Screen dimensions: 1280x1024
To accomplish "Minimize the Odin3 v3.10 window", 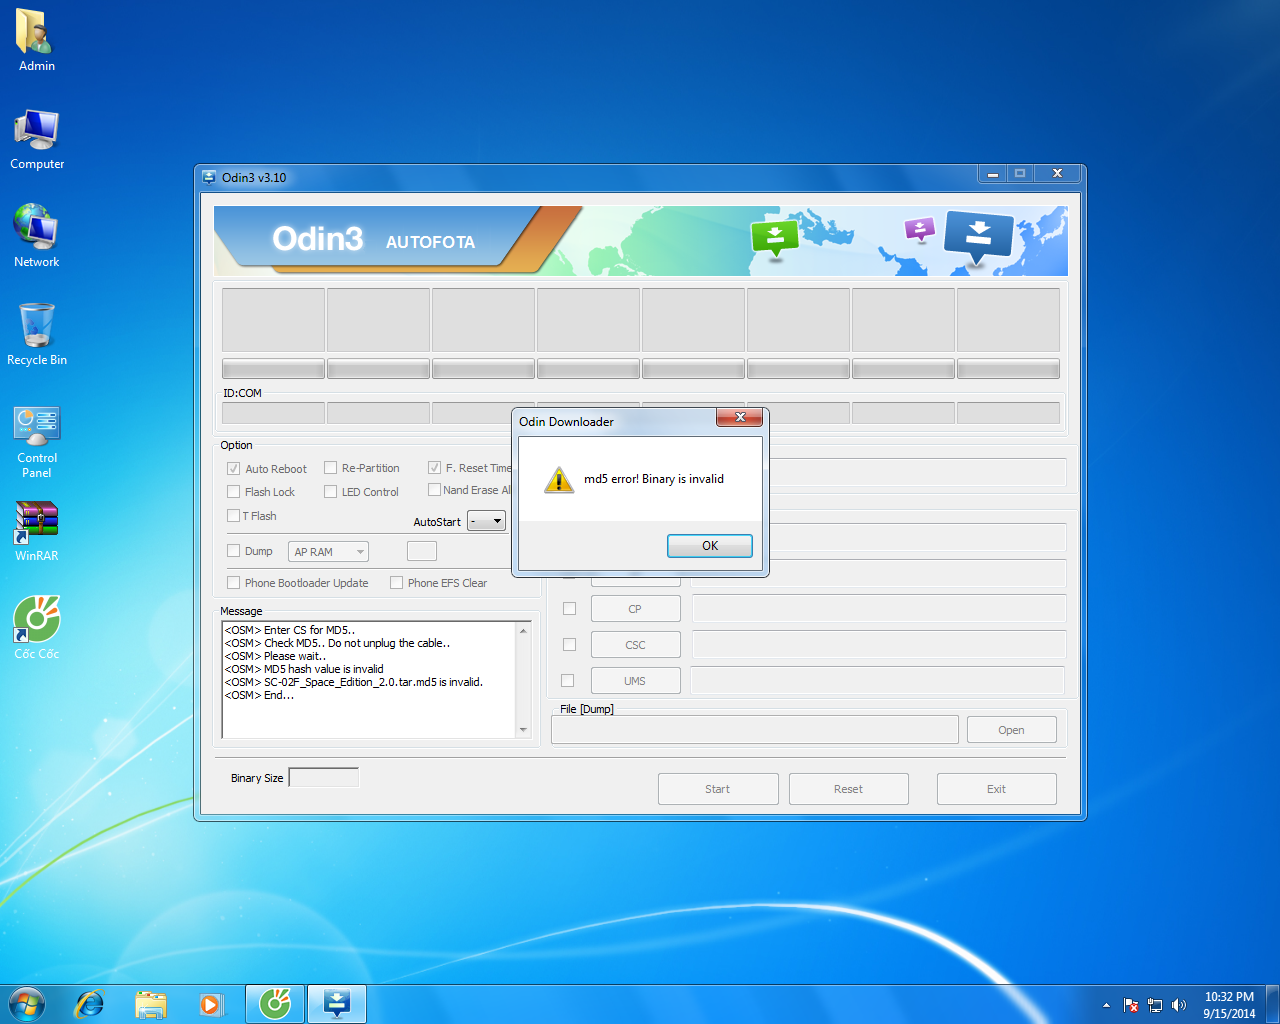I will [993, 174].
